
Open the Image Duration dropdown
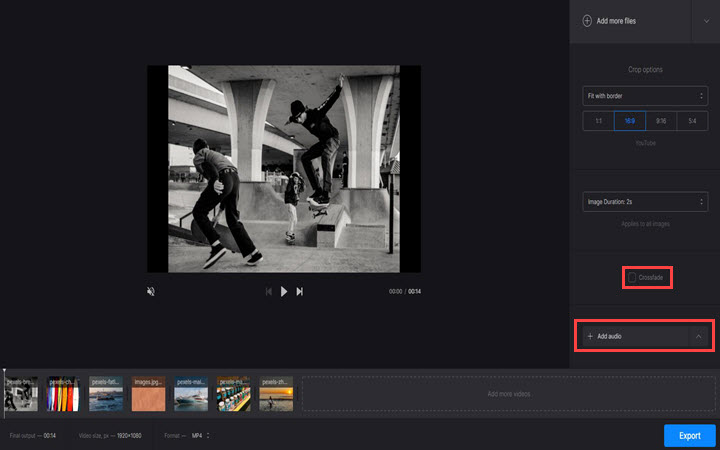tap(645, 202)
